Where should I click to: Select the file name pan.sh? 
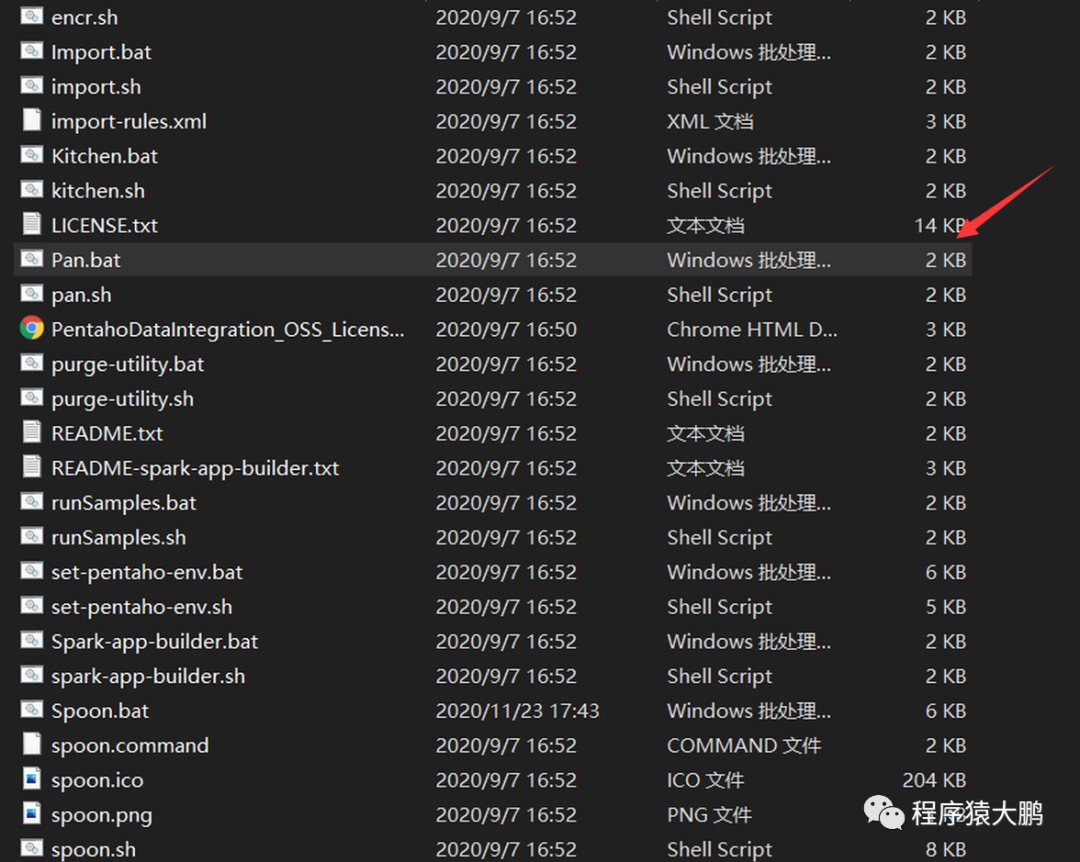81,295
